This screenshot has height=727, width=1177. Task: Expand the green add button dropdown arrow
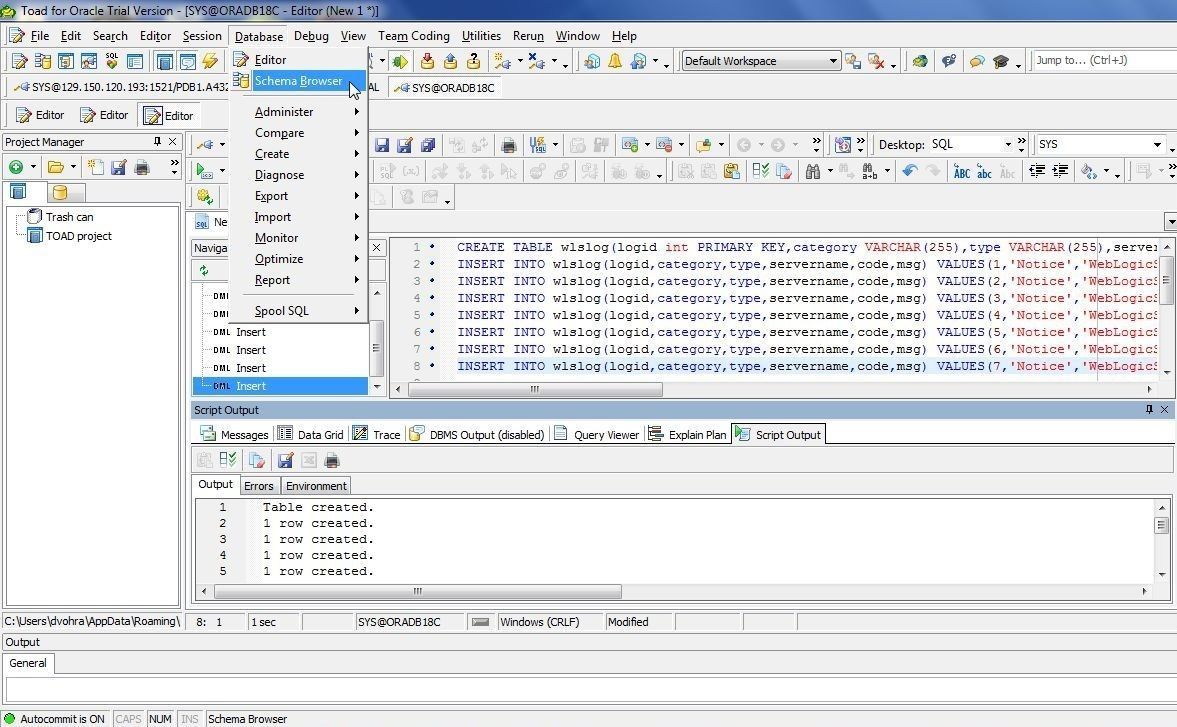coord(33,167)
